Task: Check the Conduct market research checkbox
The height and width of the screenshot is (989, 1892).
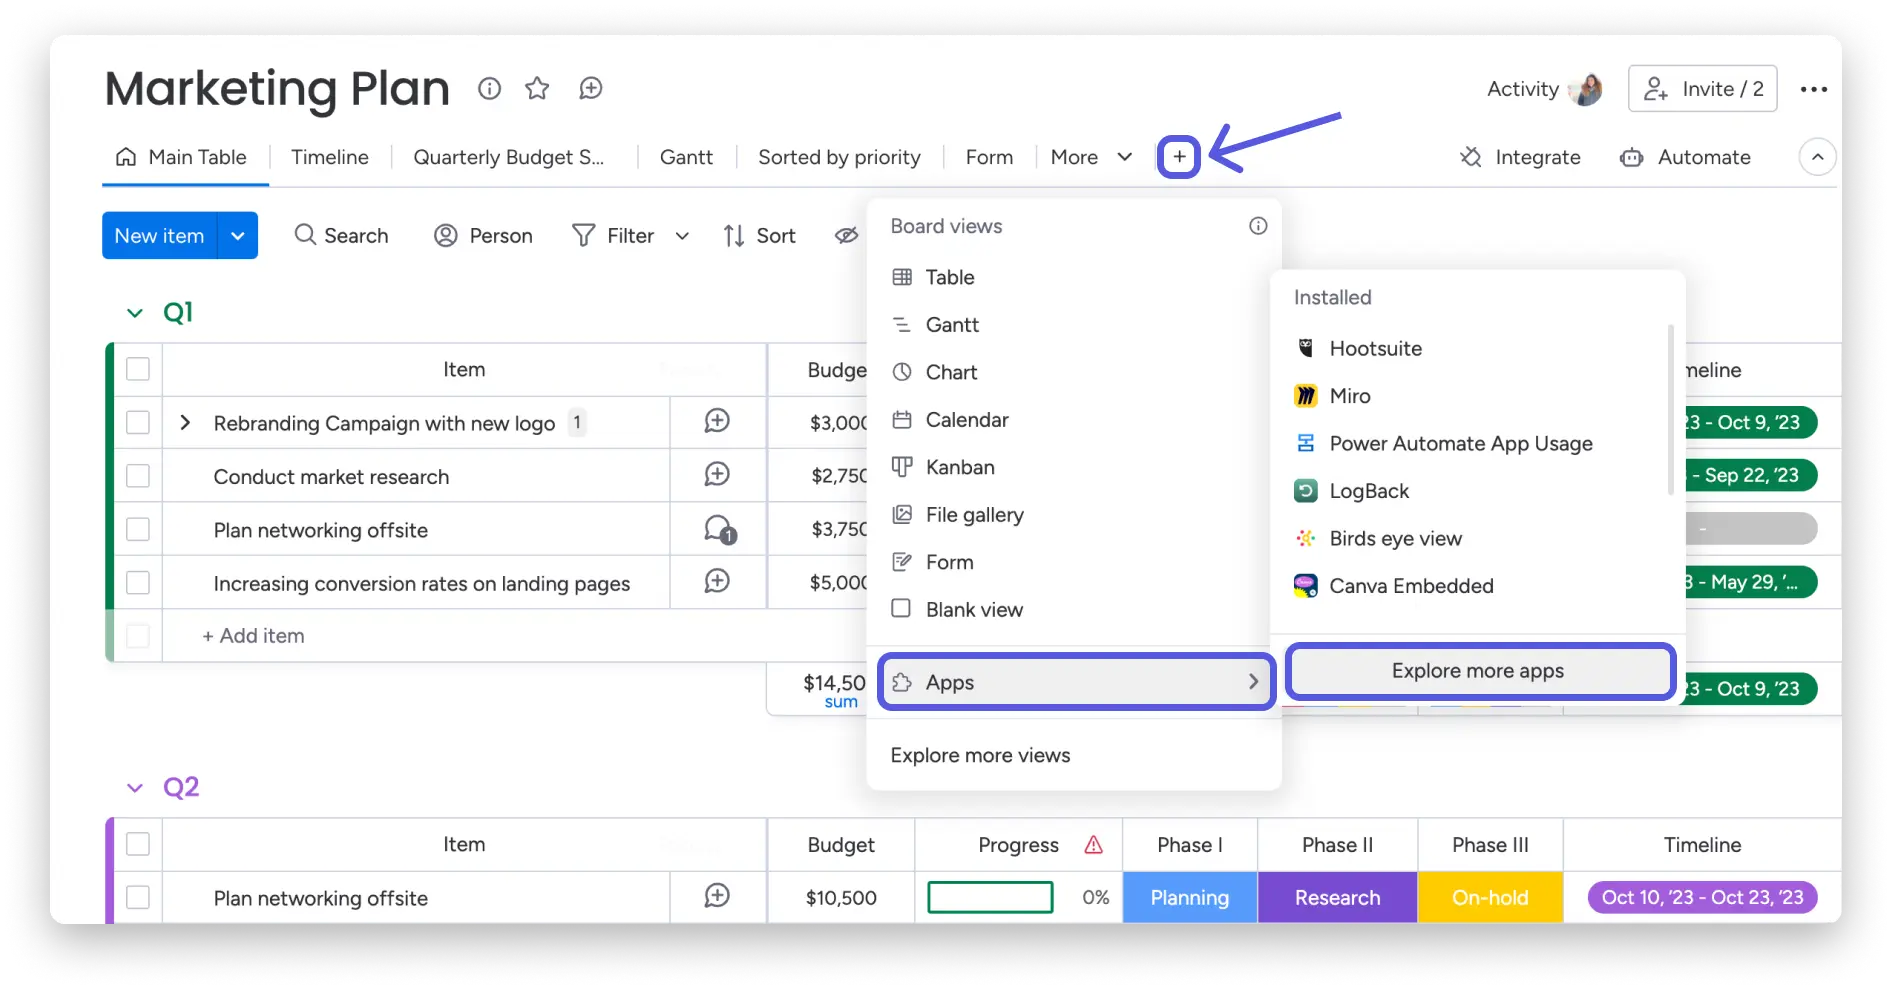Action: (138, 476)
